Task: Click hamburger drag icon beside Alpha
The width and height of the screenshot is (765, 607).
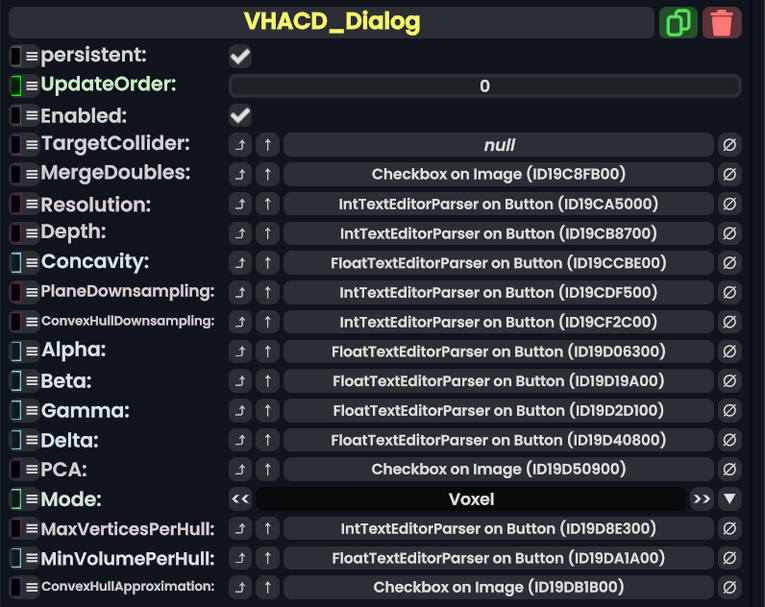Action: coord(32,351)
